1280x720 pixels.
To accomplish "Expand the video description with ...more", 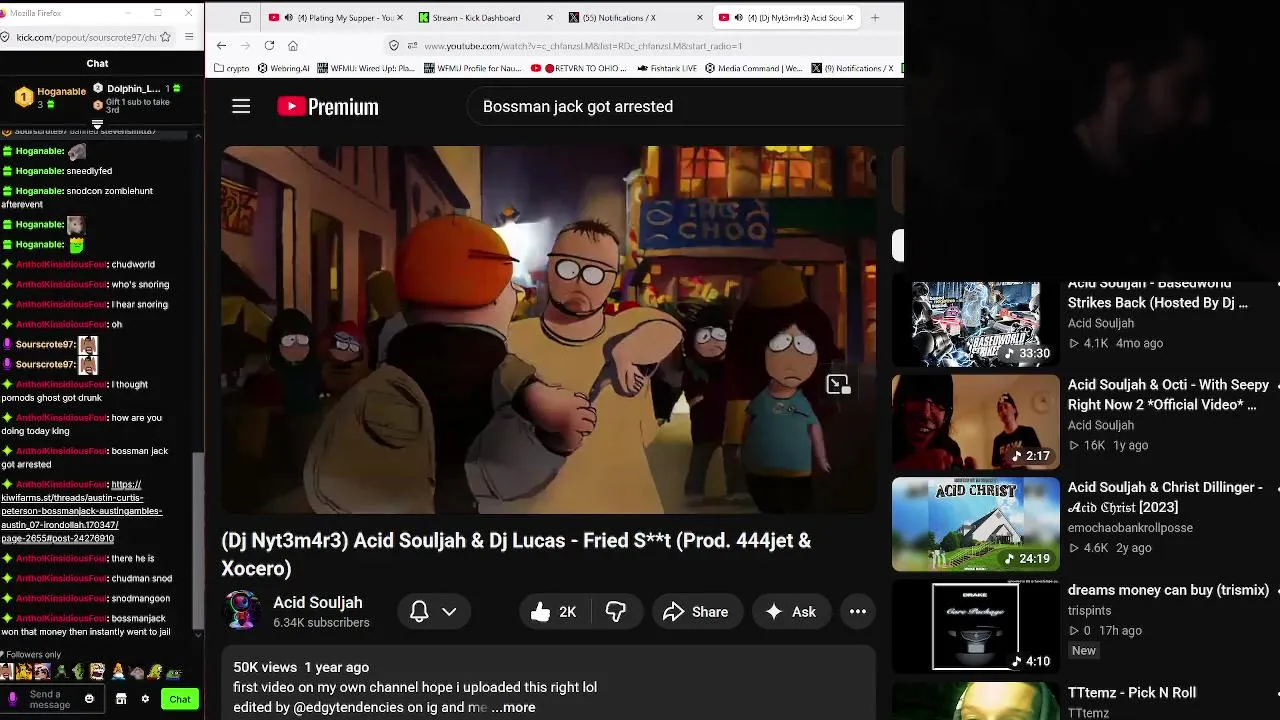I will pyautogui.click(x=513, y=707).
